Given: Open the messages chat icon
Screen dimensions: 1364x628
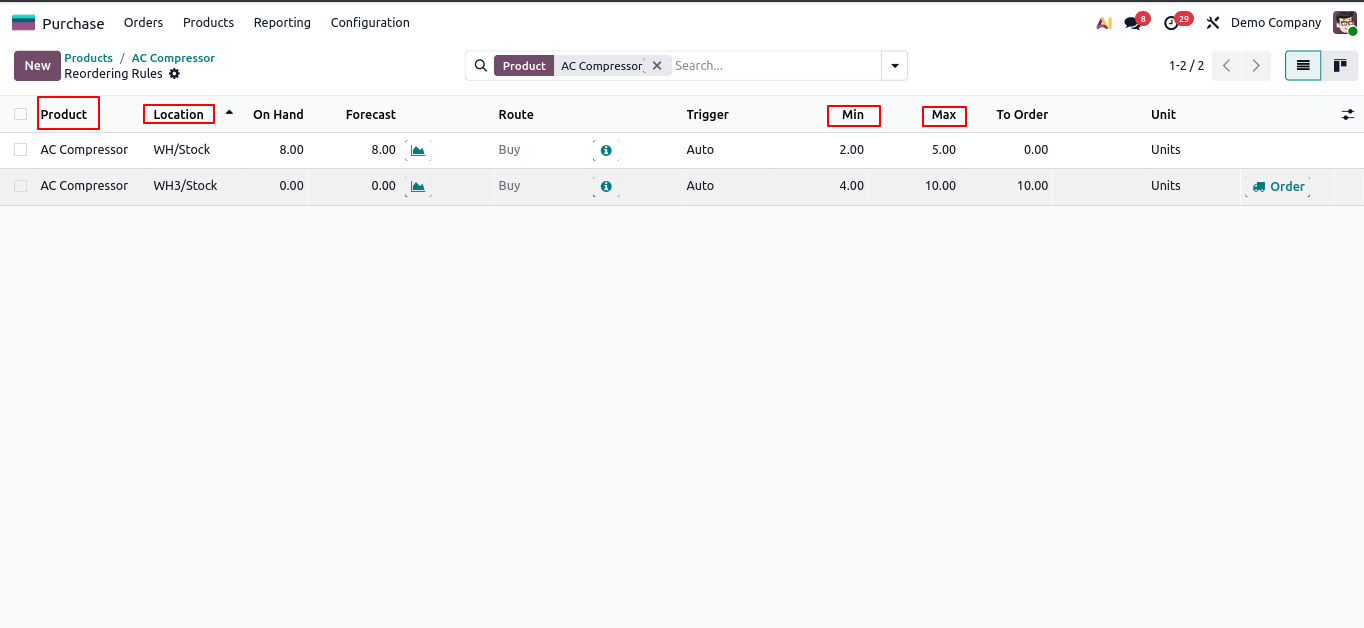Looking at the screenshot, I should click(x=1132, y=23).
